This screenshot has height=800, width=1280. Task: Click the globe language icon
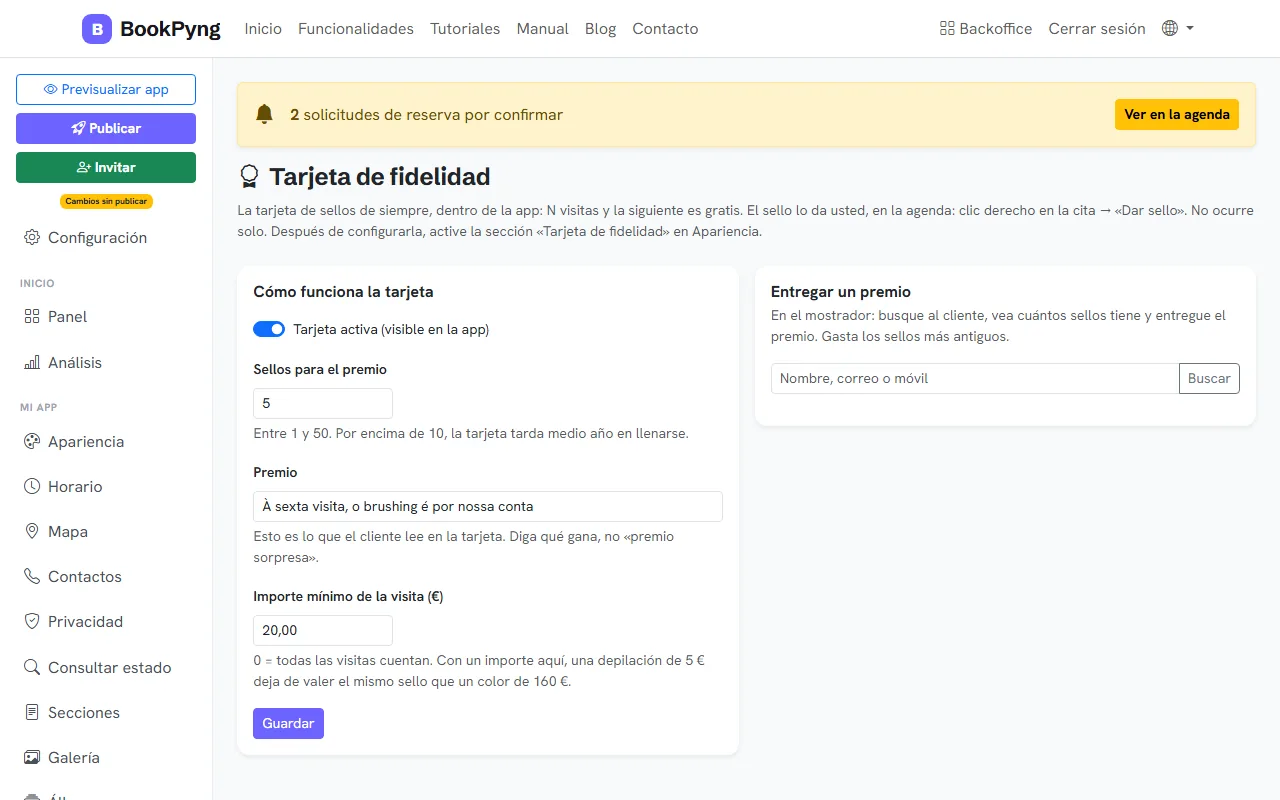click(1170, 28)
